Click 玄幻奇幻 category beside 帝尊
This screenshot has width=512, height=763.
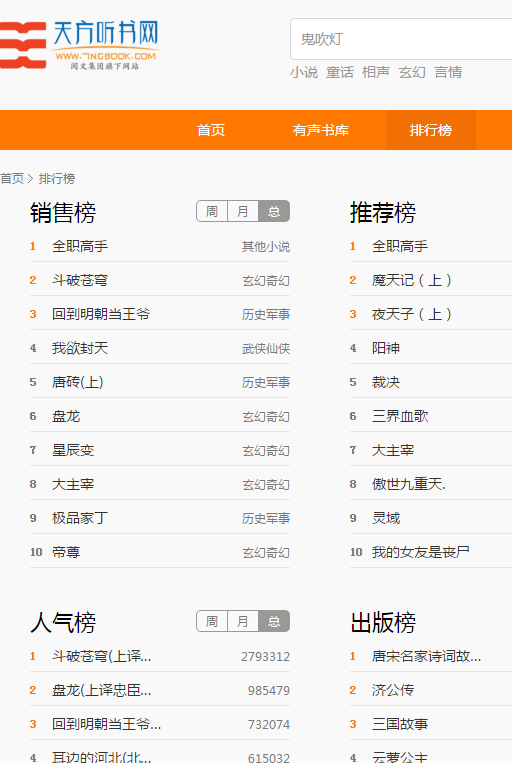click(266, 553)
